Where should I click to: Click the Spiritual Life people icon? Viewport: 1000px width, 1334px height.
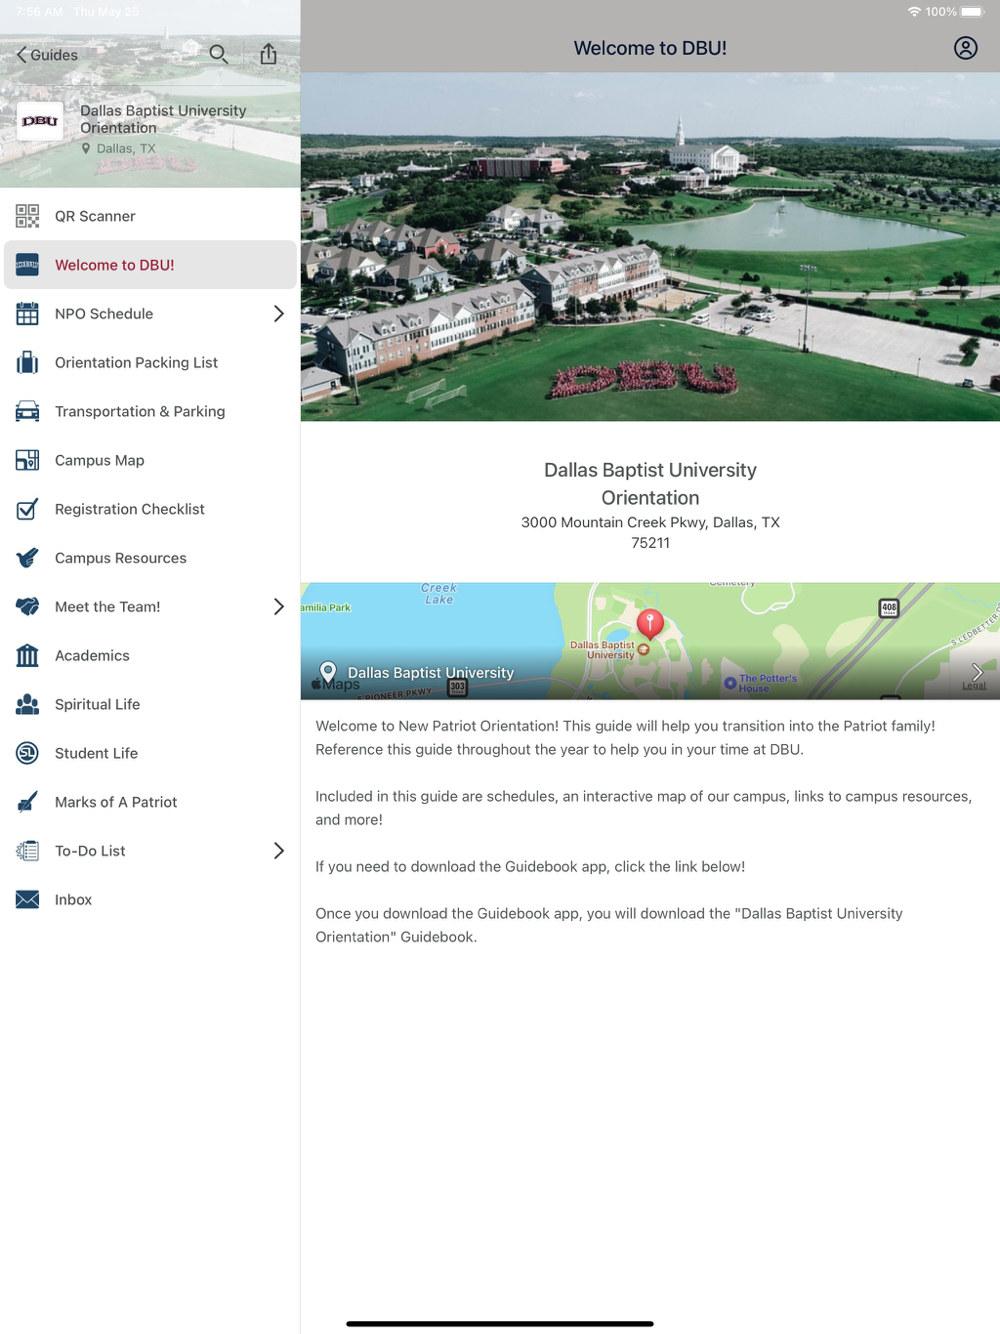[28, 704]
